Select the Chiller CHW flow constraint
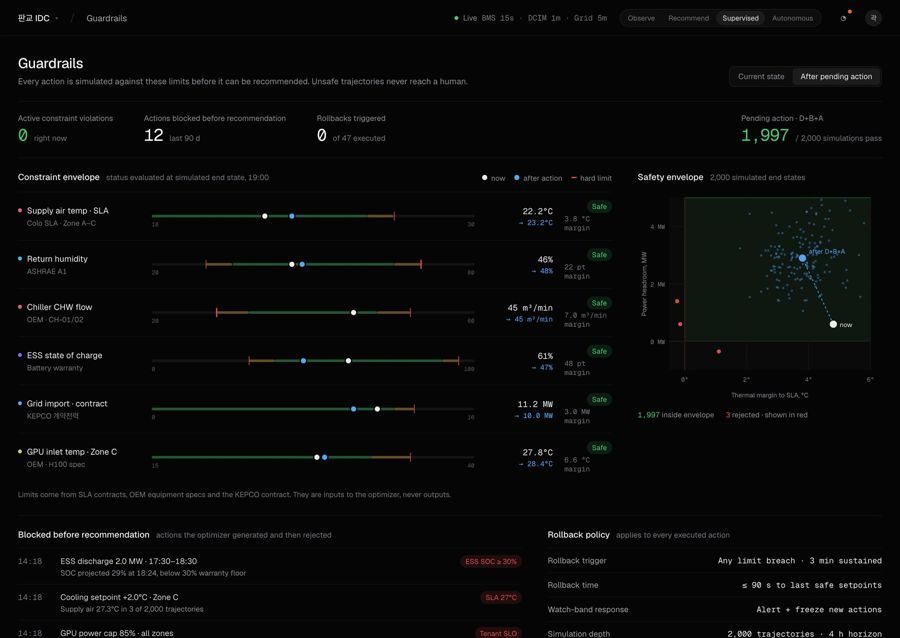Viewport: 900px width, 638px height. [x=59, y=307]
